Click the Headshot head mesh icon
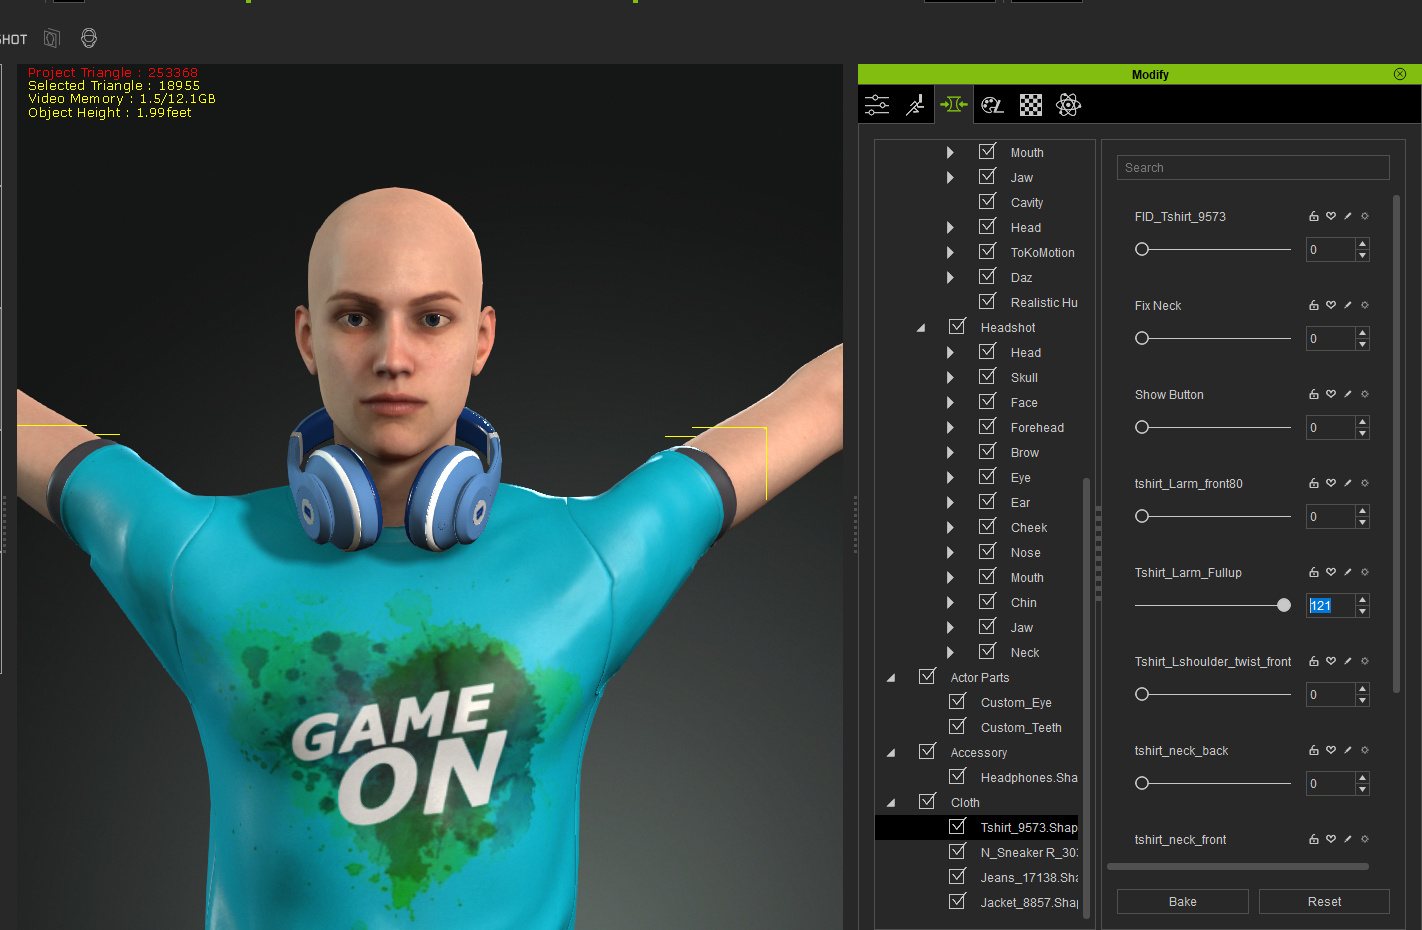This screenshot has width=1422, height=930. tap(89, 38)
